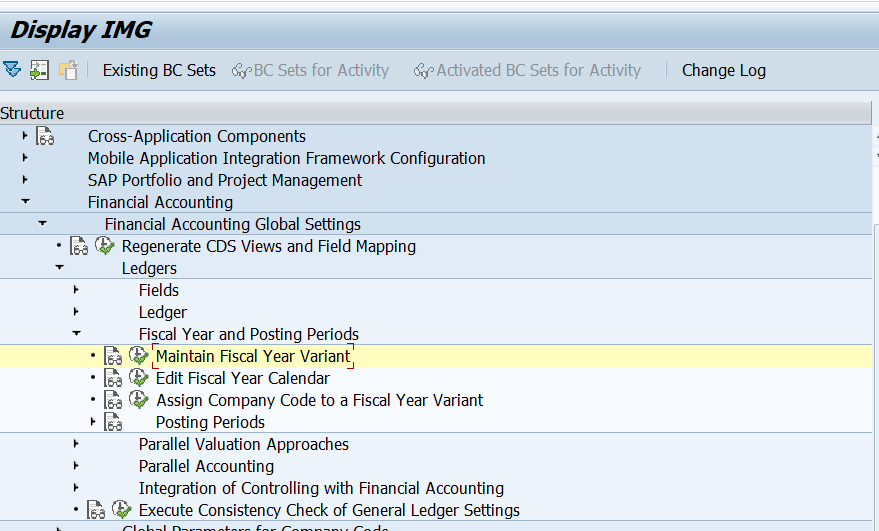Screen dimensions: 879x531
Task: Collapse Financial Accounting node
Action: click(x=25, y=201)
